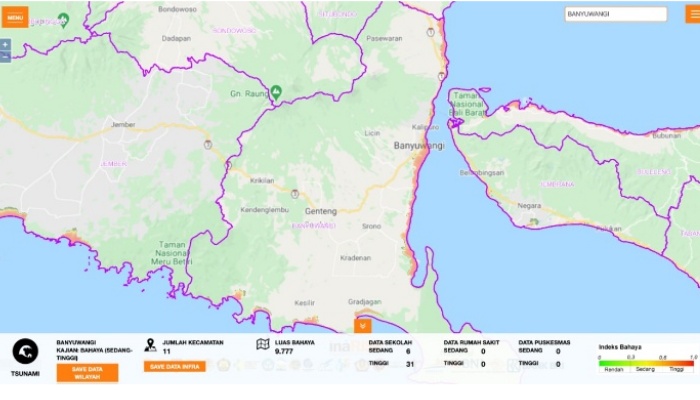Click the Kradenan label

coord(355,258)
